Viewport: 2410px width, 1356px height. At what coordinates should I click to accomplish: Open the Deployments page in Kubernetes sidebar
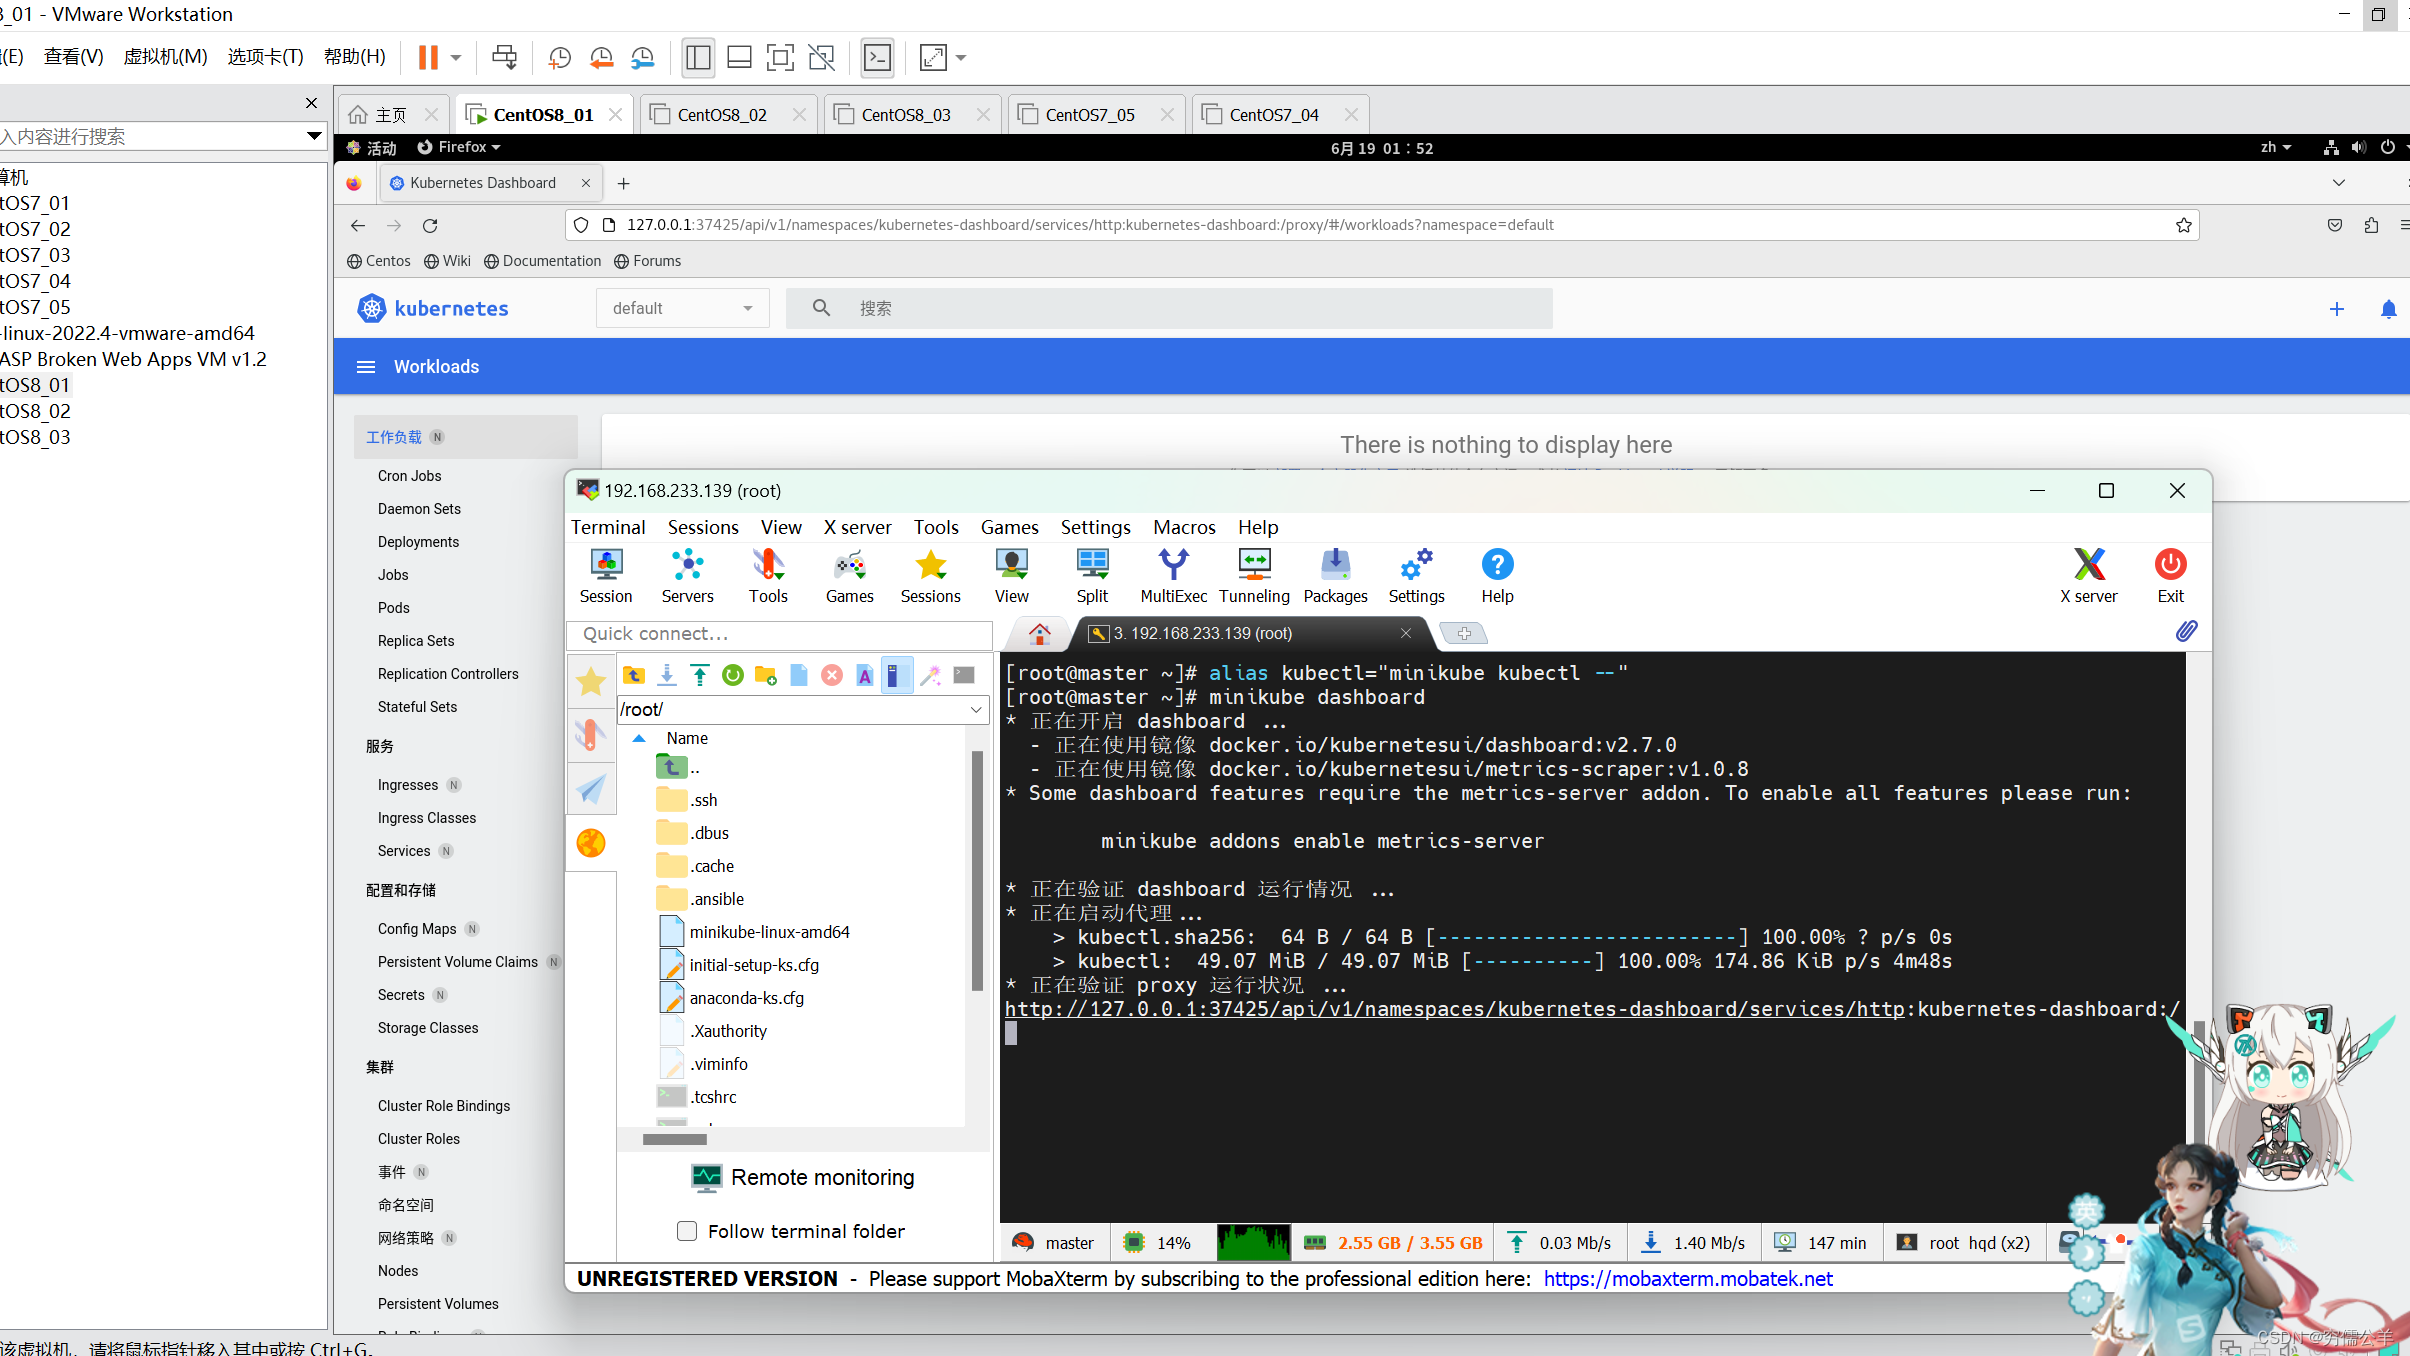coord(418,542)
